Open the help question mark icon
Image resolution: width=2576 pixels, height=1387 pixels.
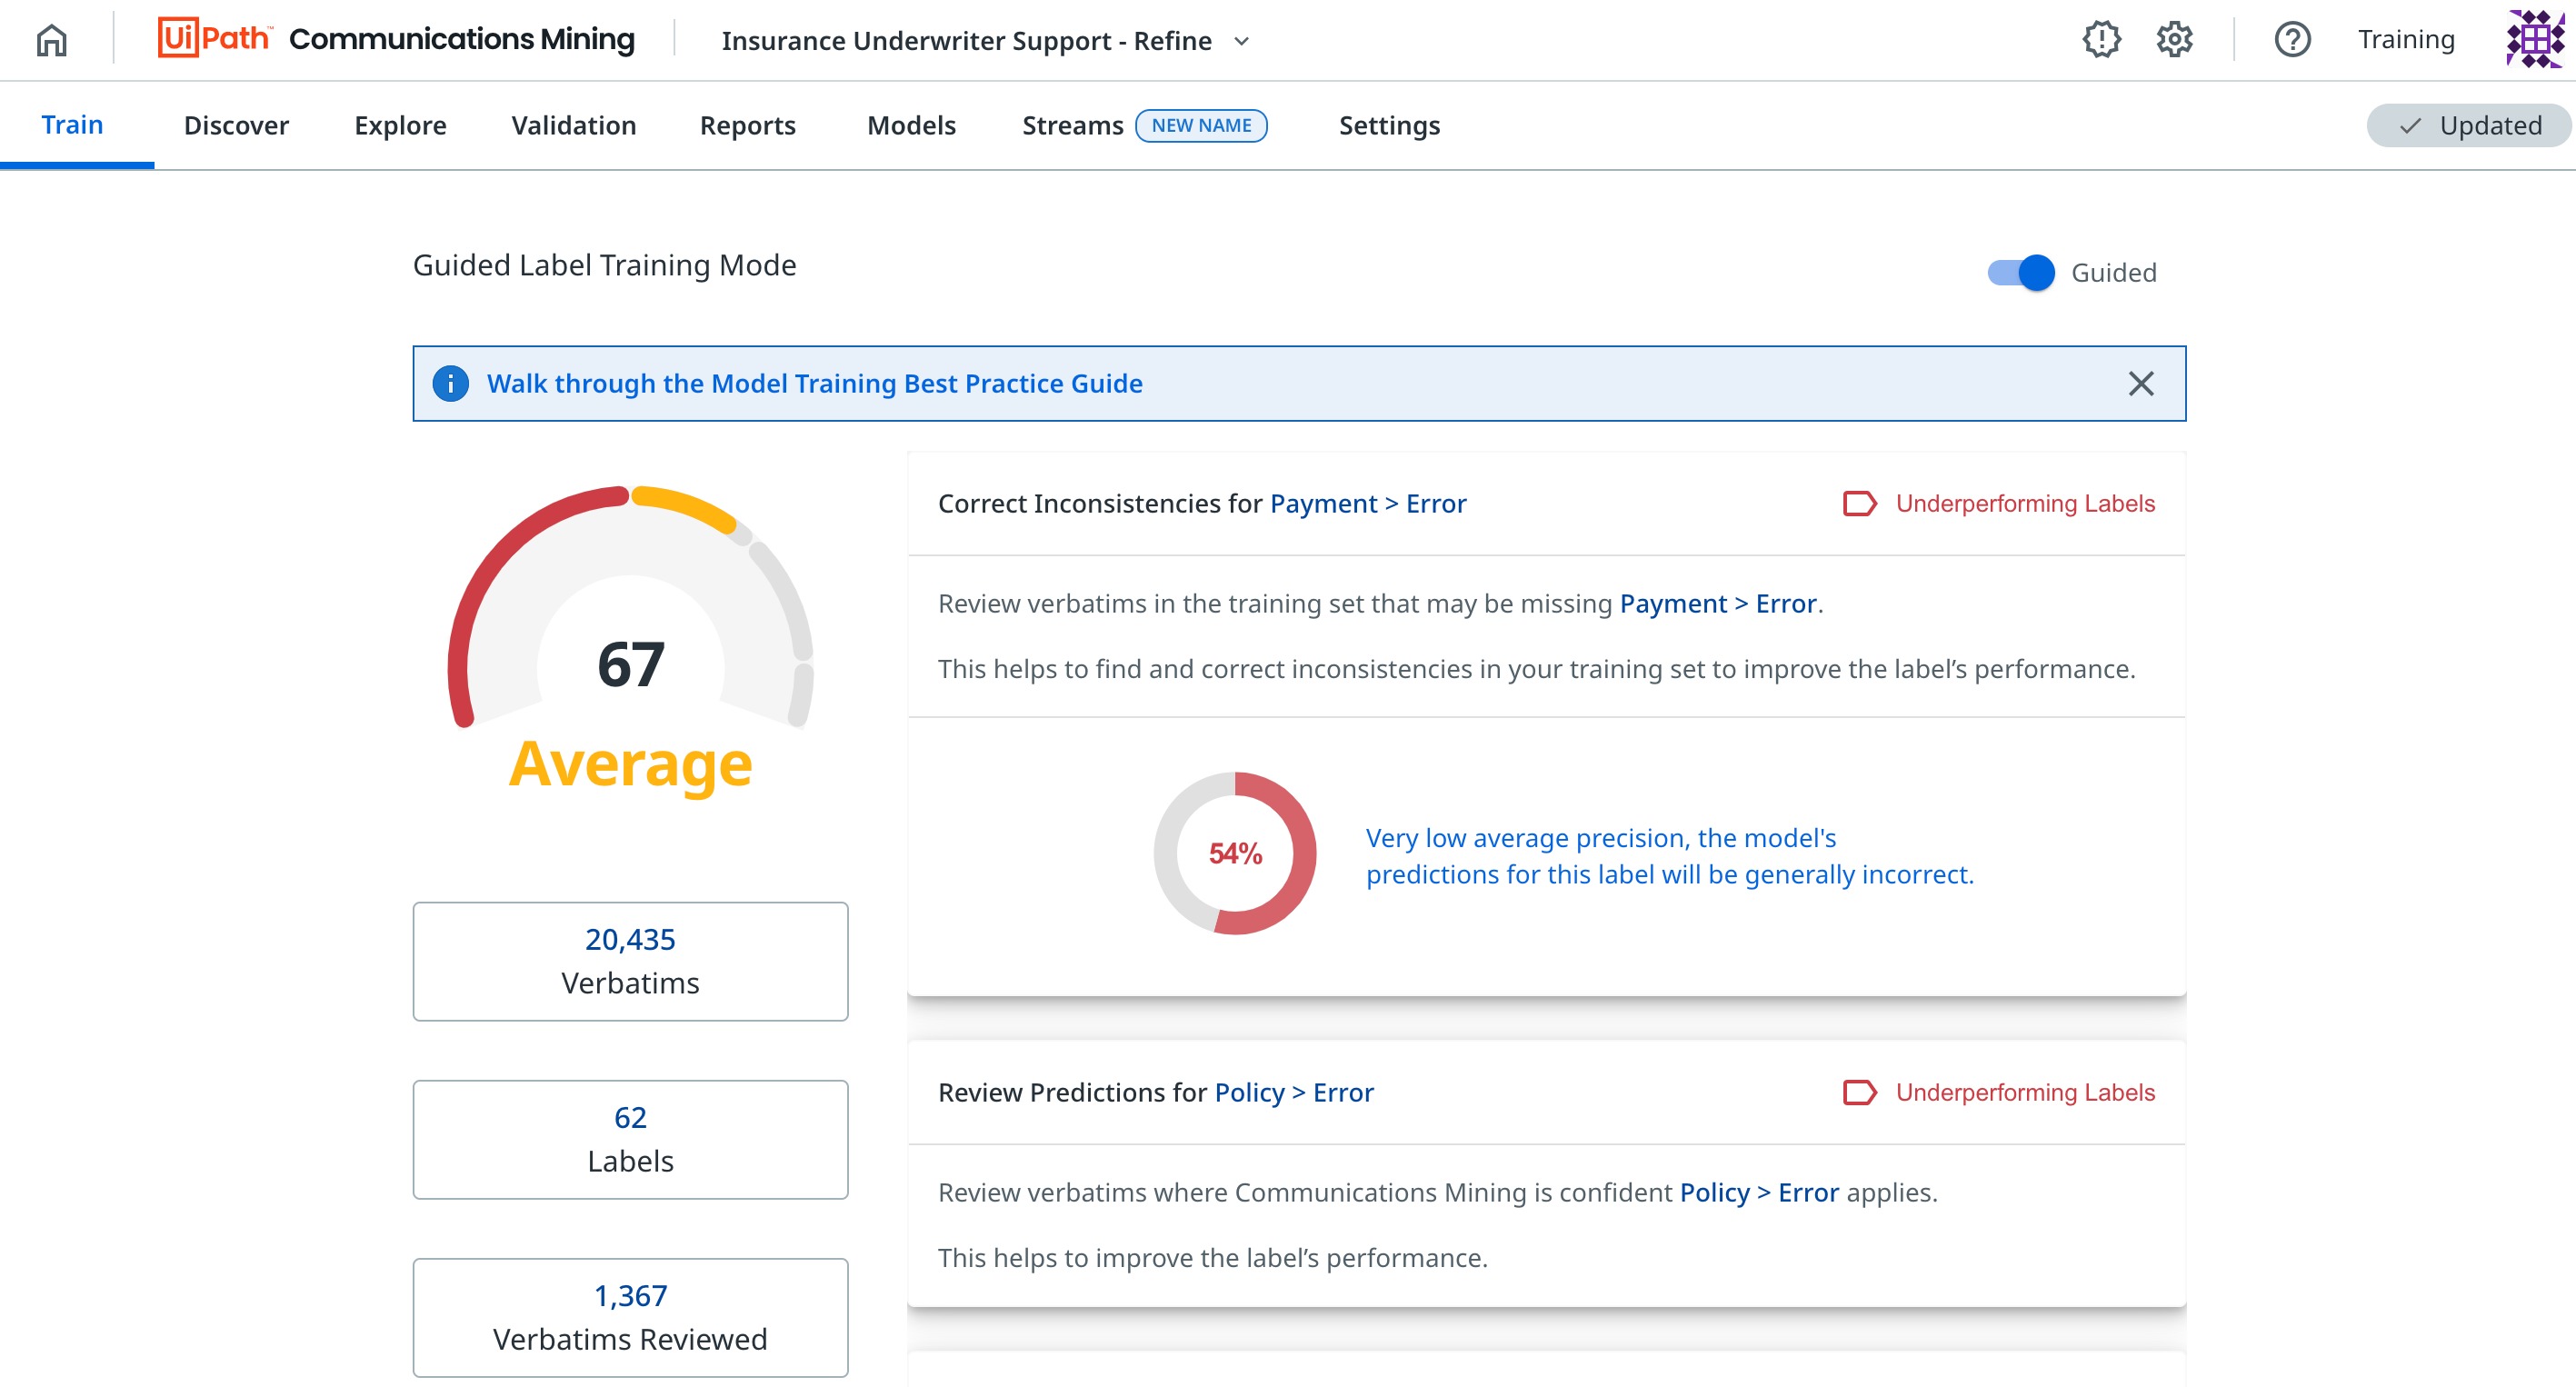coord(2292,40)
